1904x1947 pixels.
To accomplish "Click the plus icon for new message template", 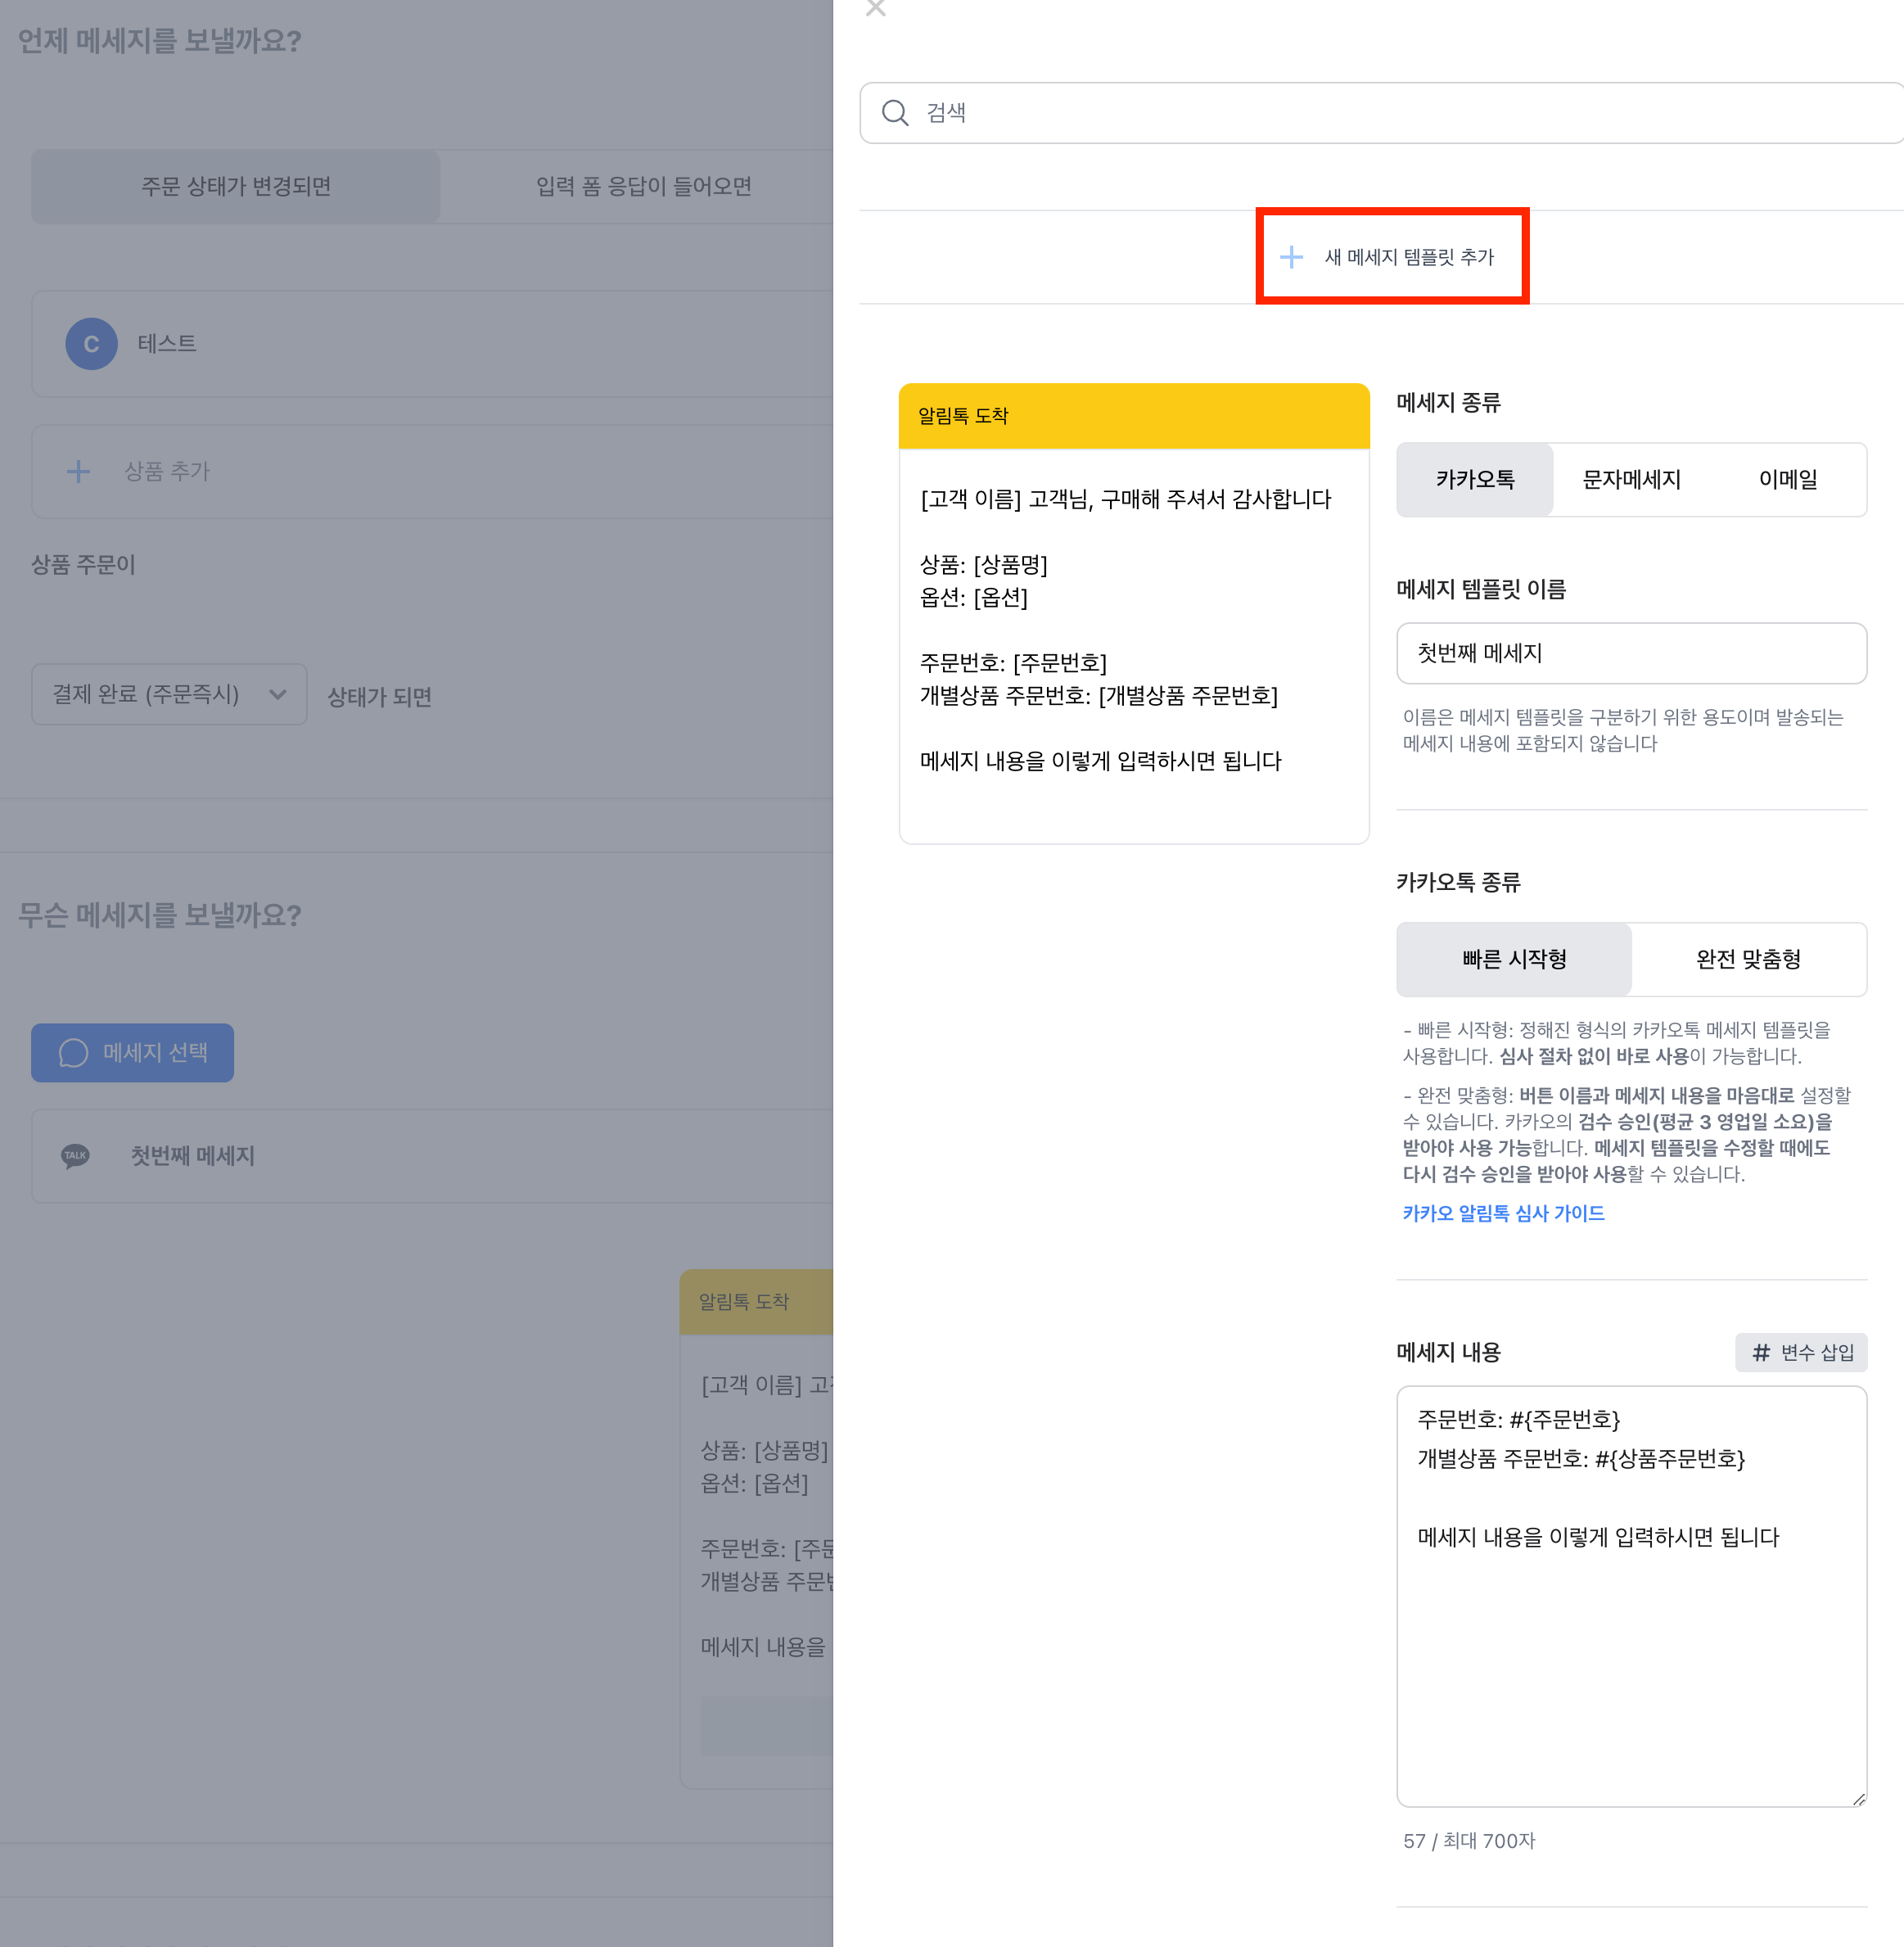I will coord(1291,257).
